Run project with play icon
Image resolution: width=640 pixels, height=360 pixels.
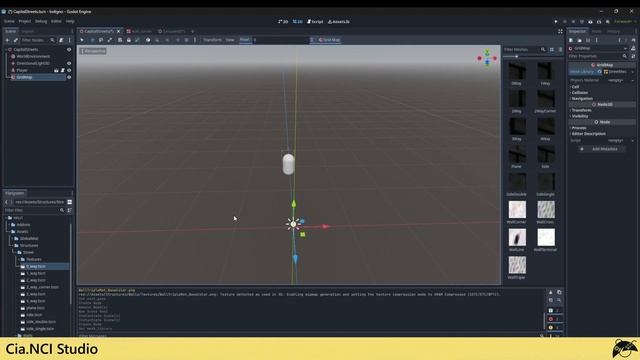tap(556, 22)
